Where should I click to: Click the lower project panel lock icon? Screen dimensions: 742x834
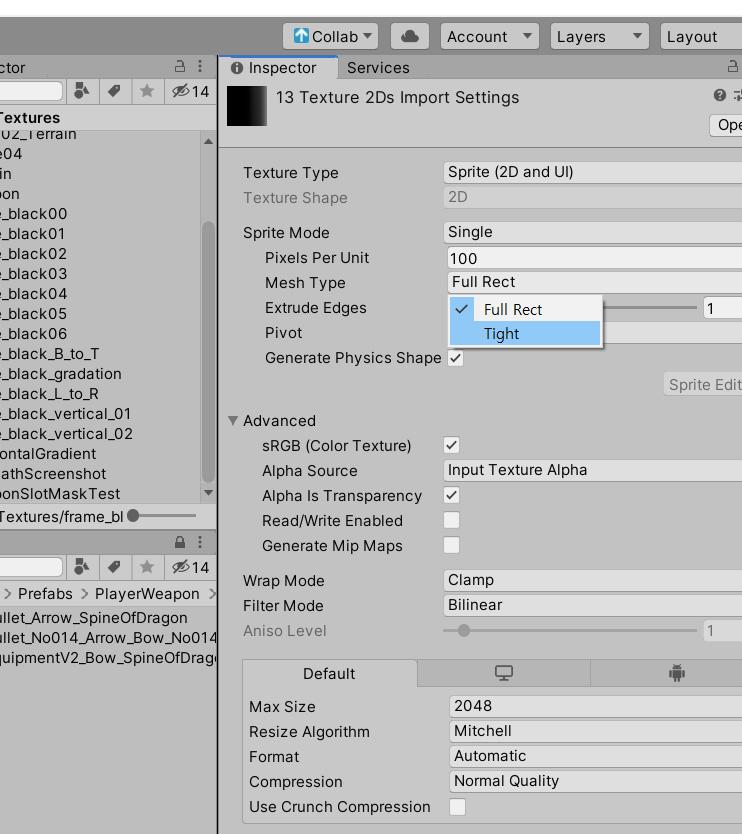(180, 542)
